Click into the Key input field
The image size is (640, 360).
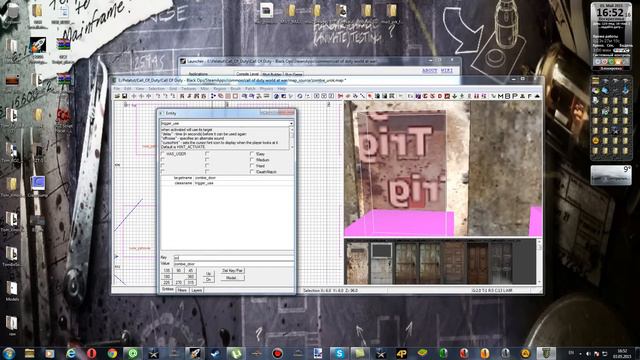(x=233, y=258)
